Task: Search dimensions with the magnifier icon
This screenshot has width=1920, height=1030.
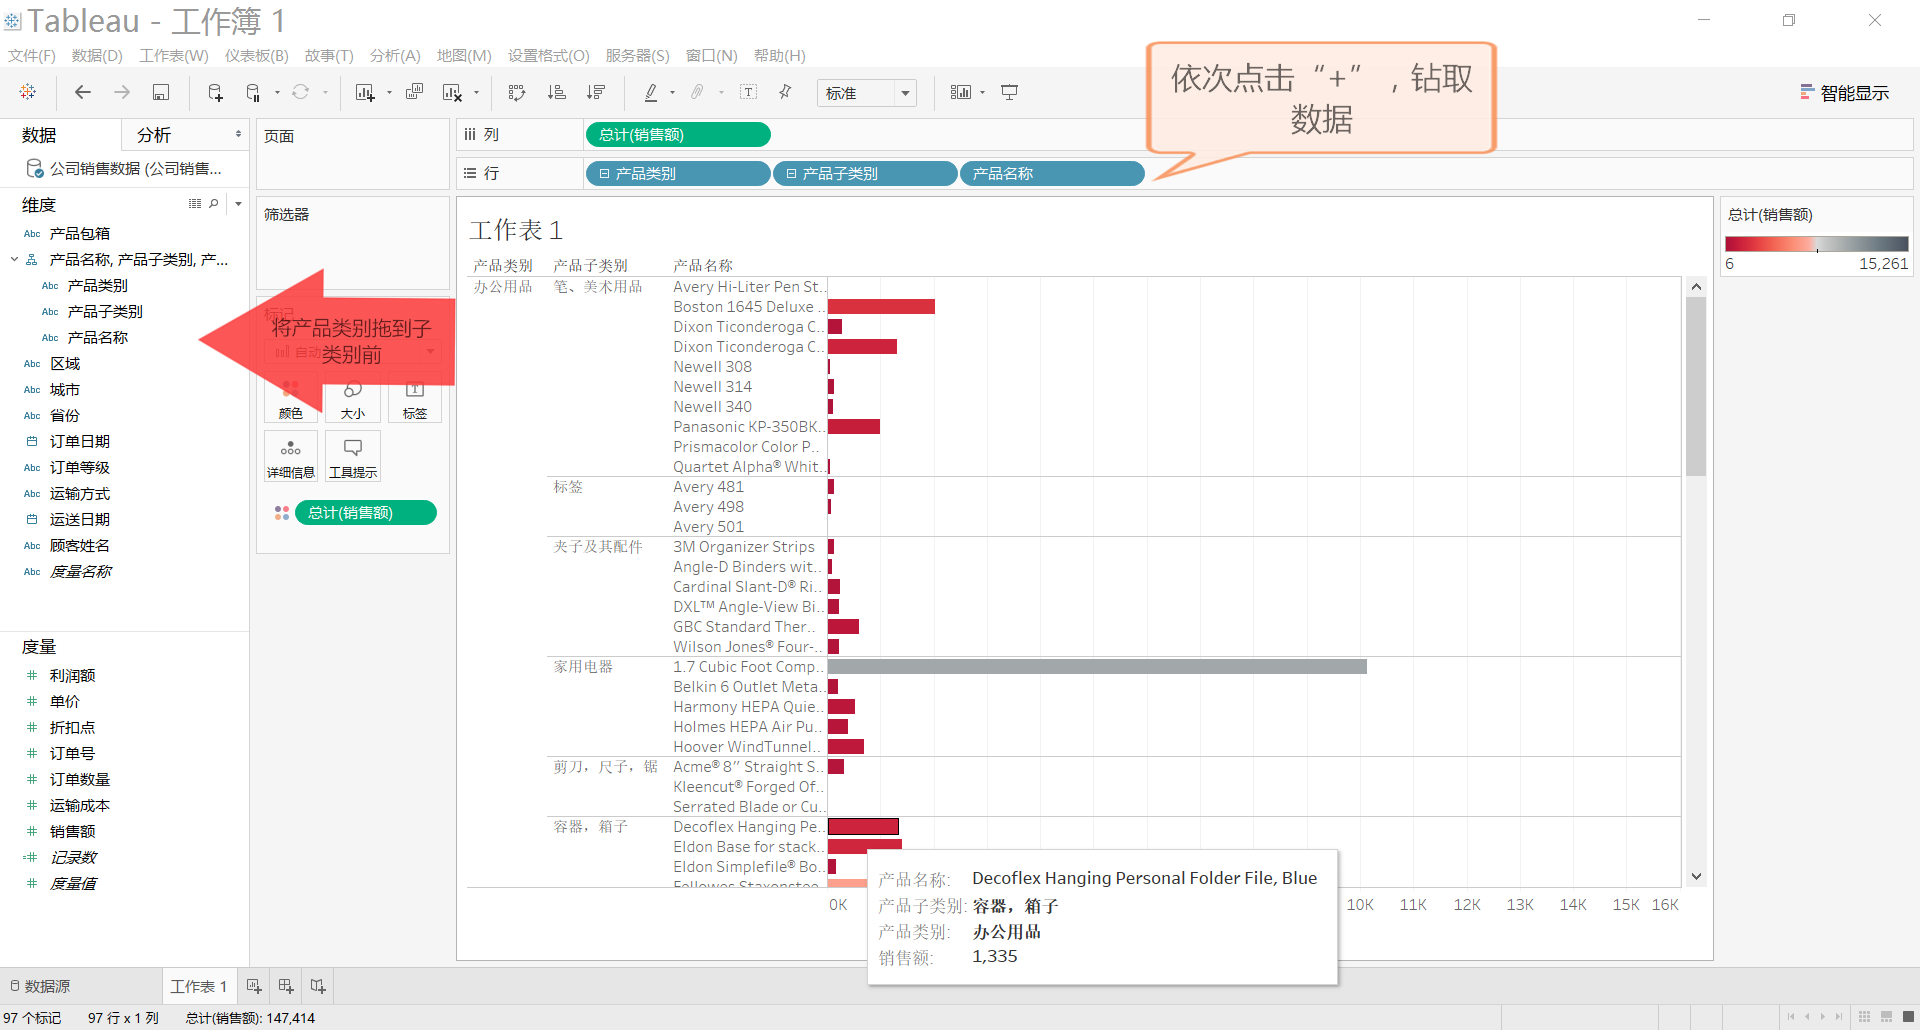Action: [x=213, y=204]
